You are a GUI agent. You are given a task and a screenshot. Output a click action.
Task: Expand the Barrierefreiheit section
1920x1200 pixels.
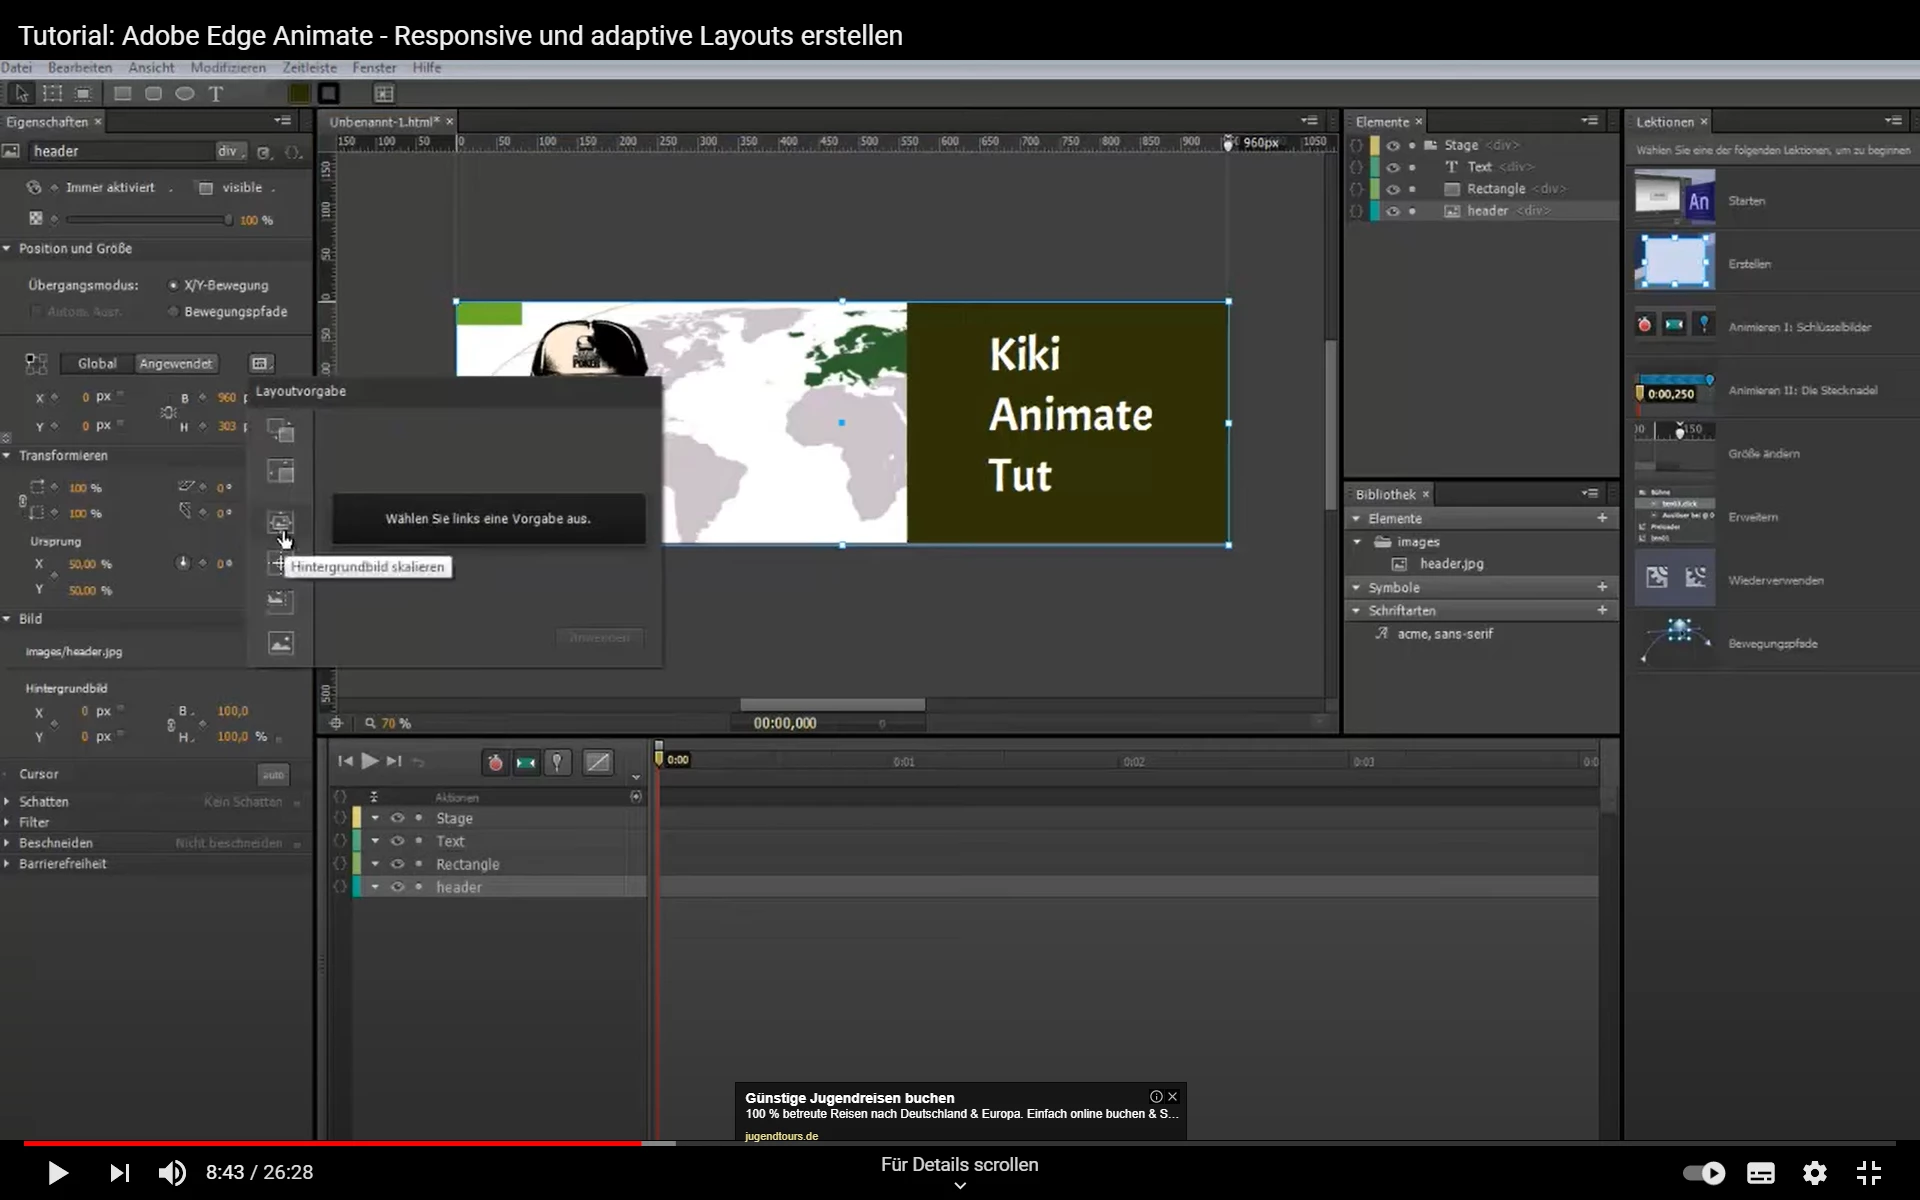point(7,864)
